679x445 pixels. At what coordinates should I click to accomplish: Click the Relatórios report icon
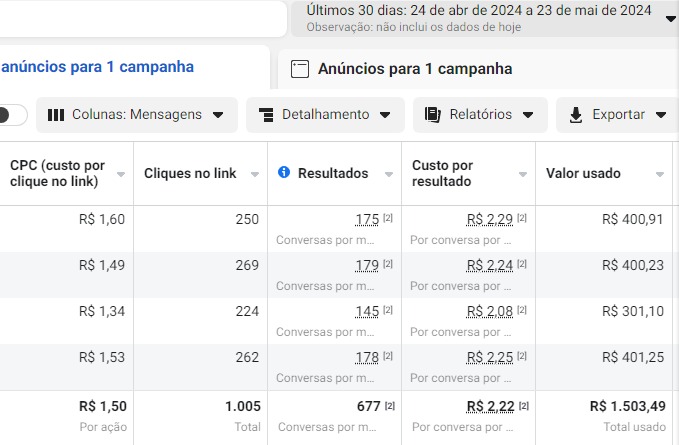pyautogui.click(x=433, y=115)
